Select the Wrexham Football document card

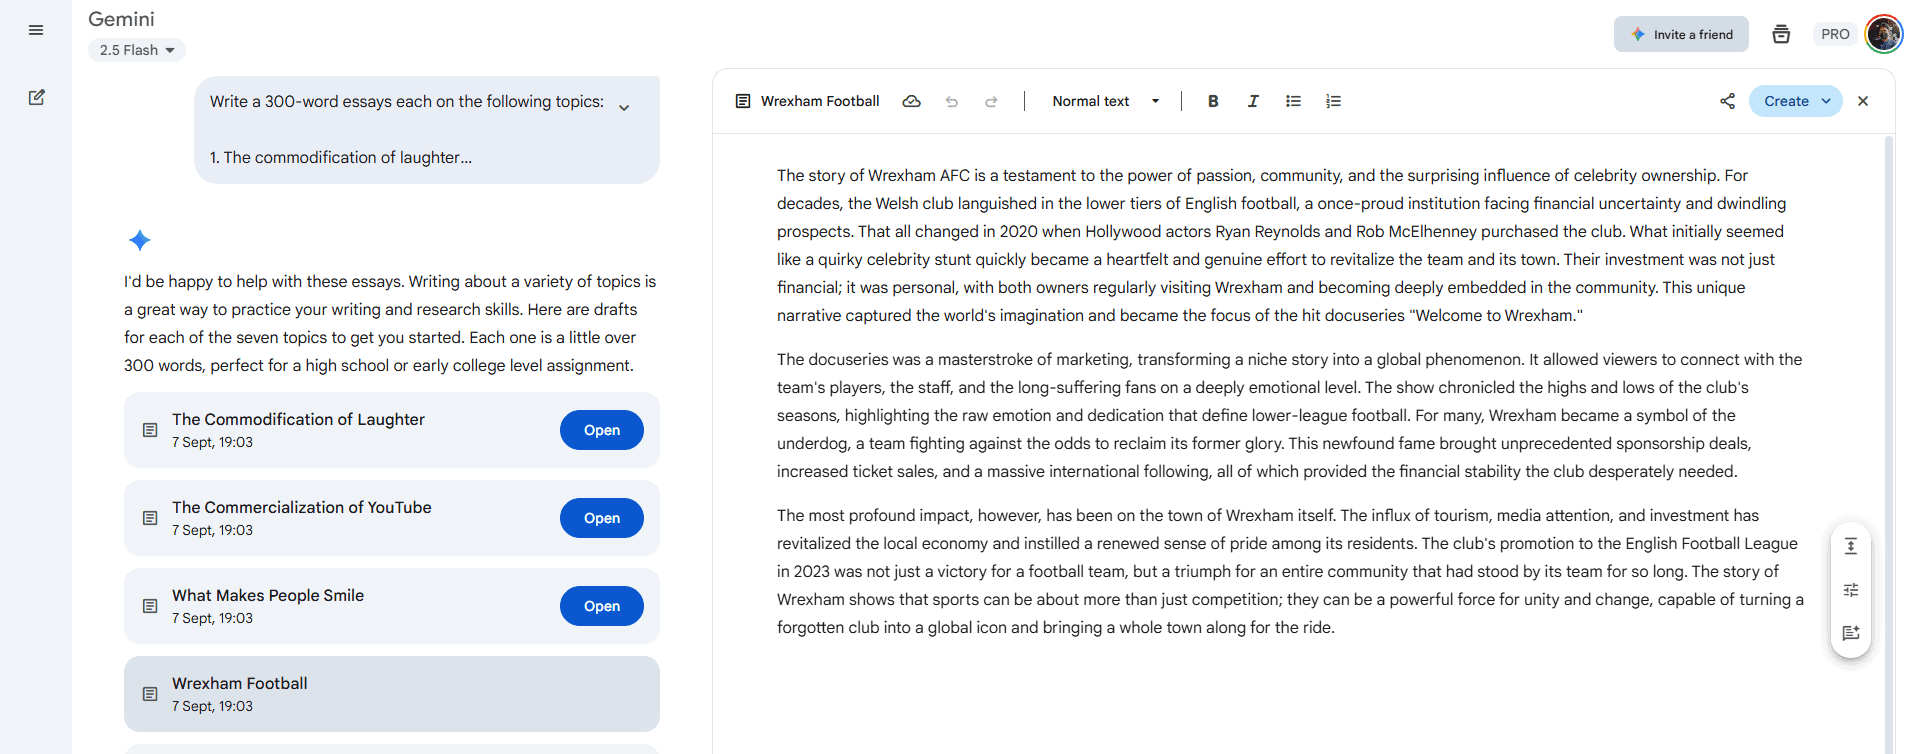click(x=391, y=694)
